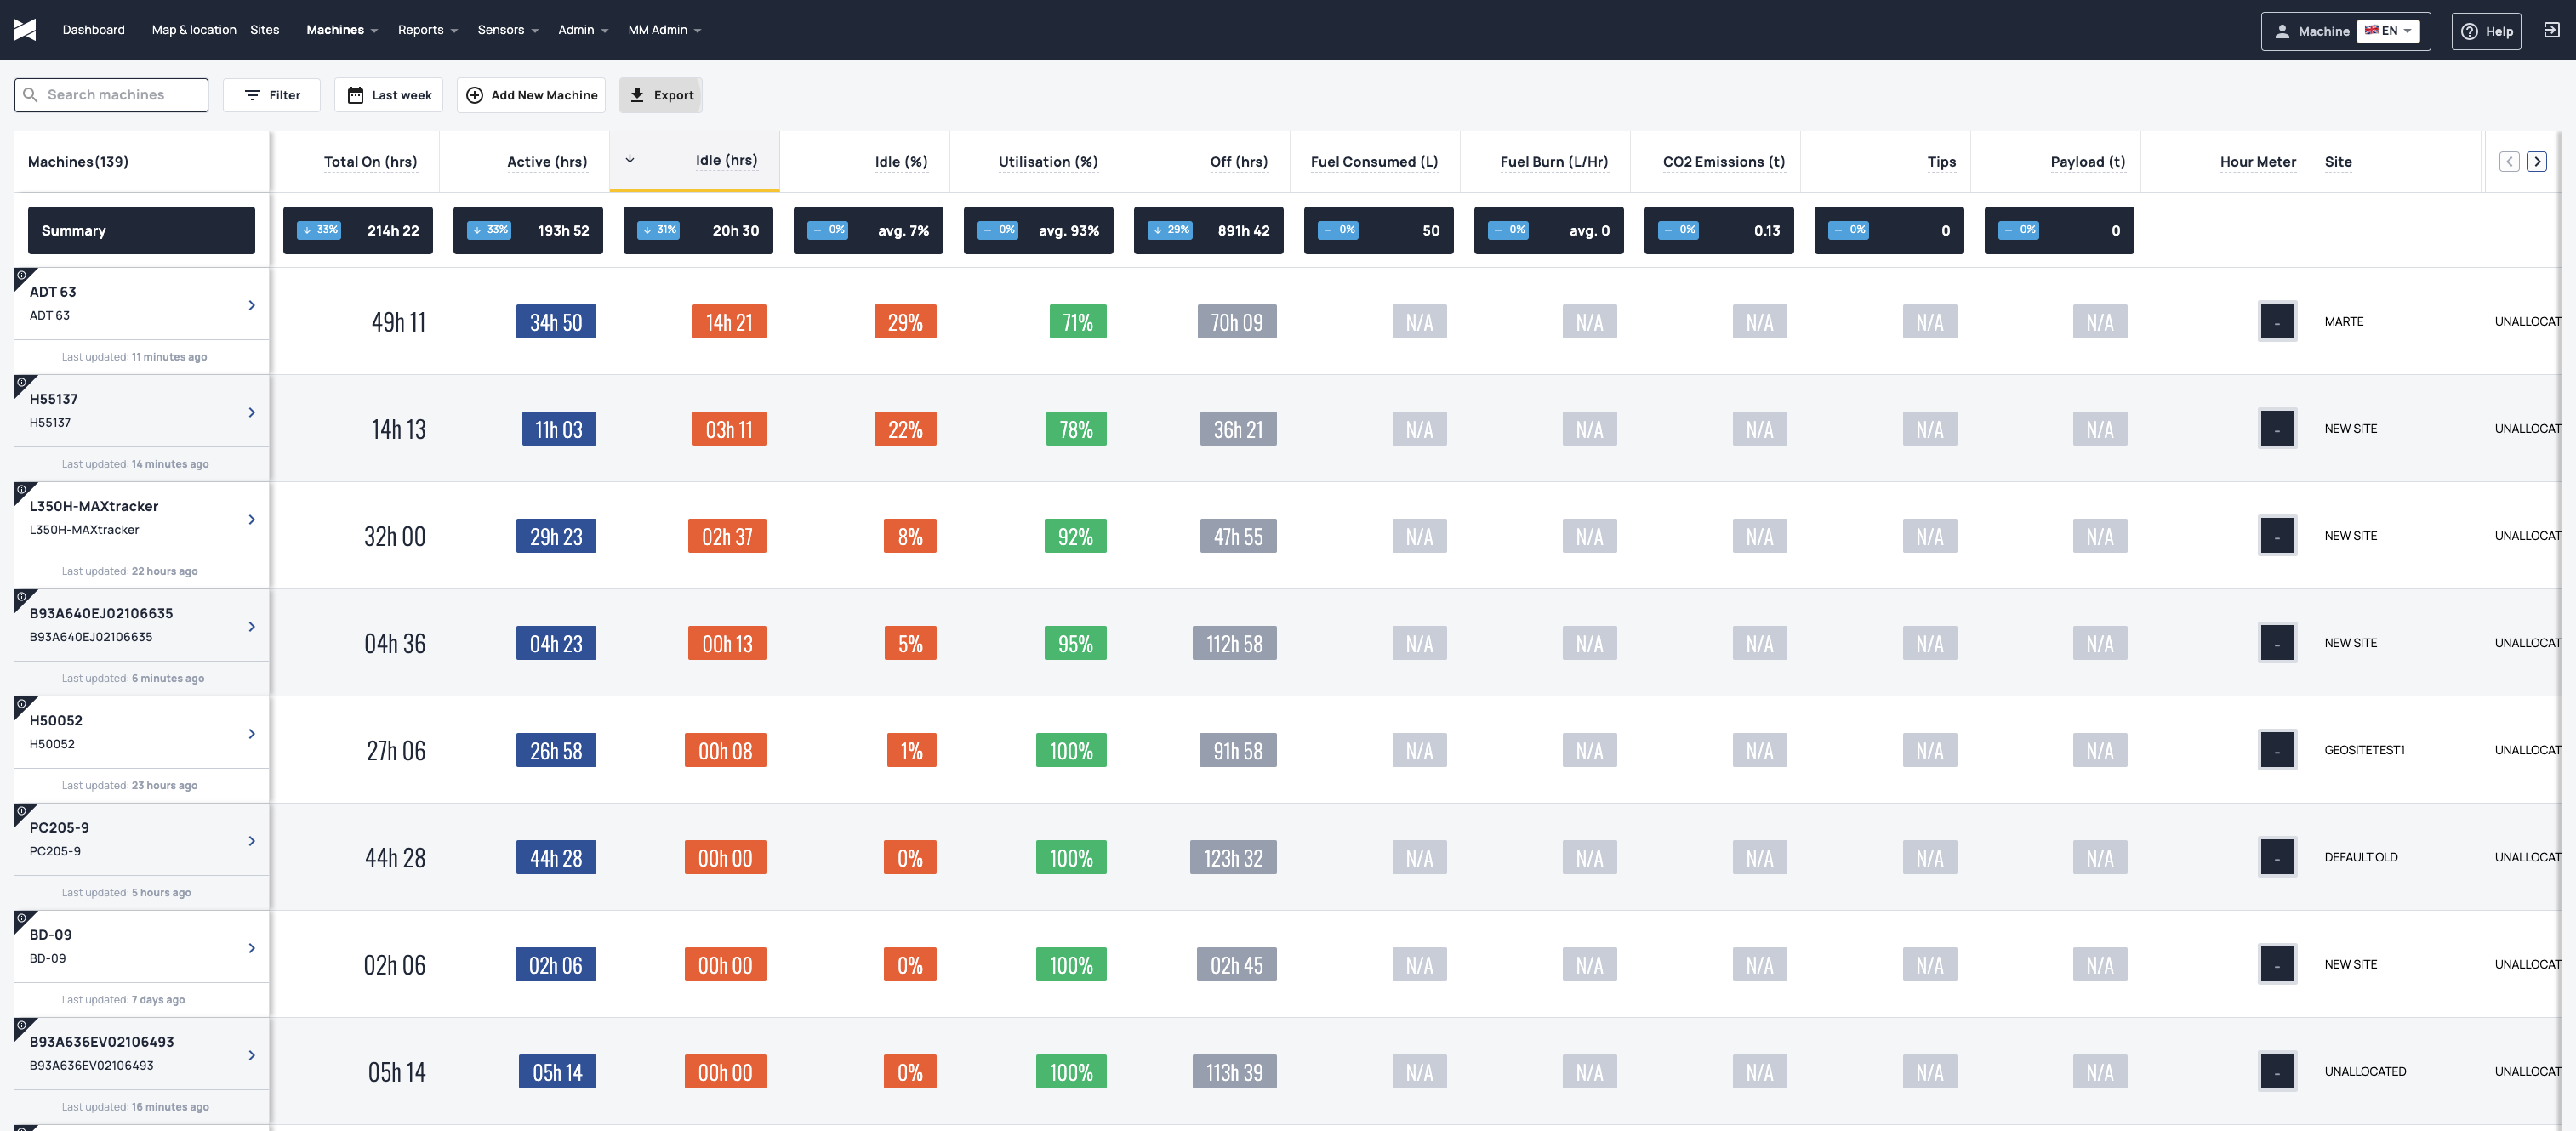This screenshot has width=2576, height=1131.
Task: Click the 34h 50 active hours badge
Action: pos(556,322)
